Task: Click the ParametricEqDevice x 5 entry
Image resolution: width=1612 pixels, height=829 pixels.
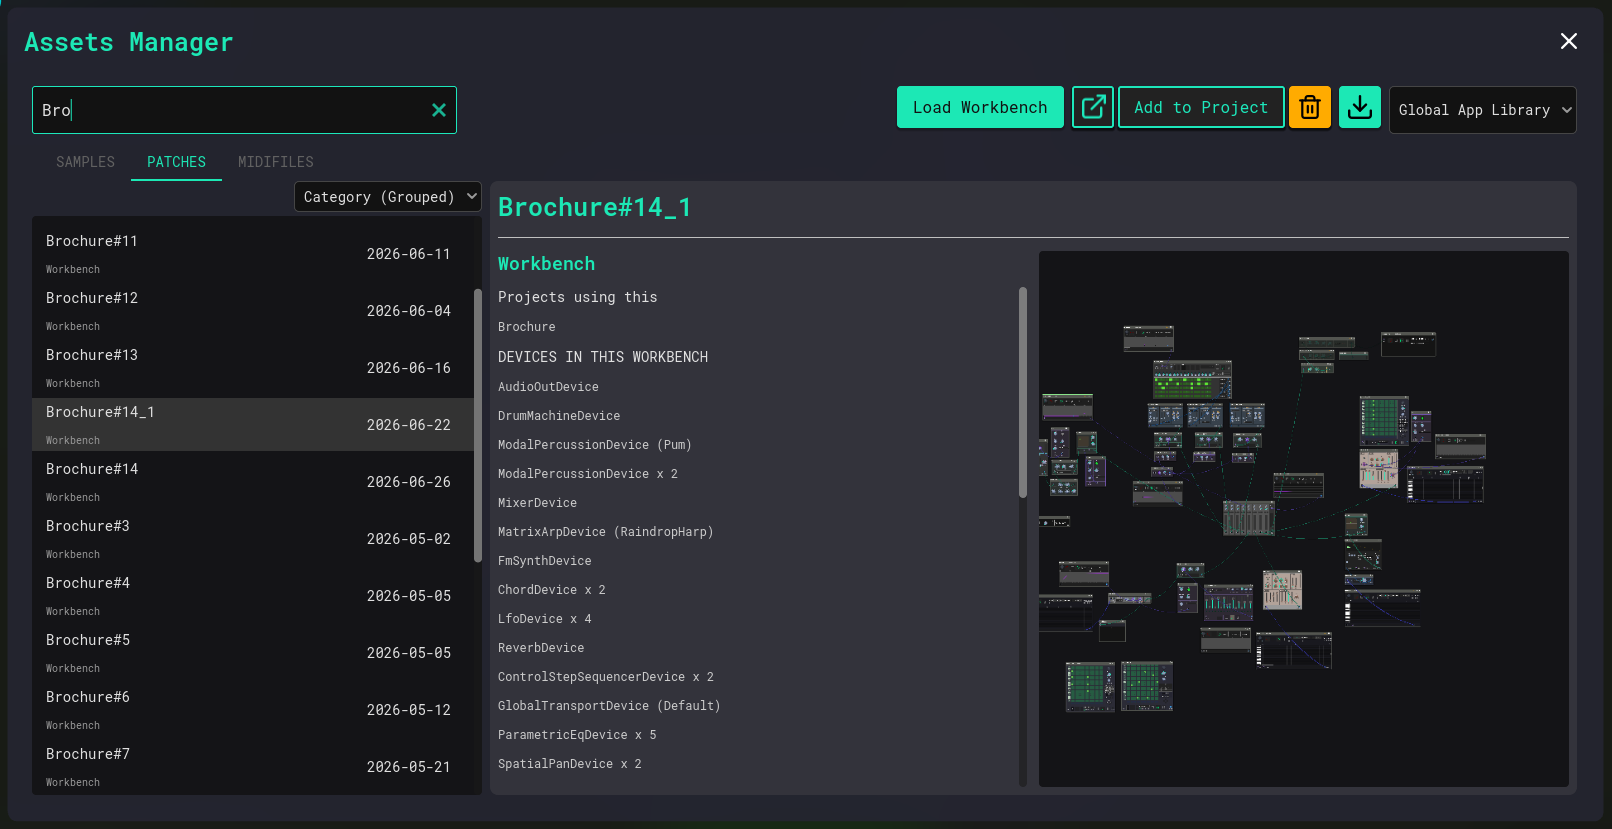Action: tap(577, 735)
